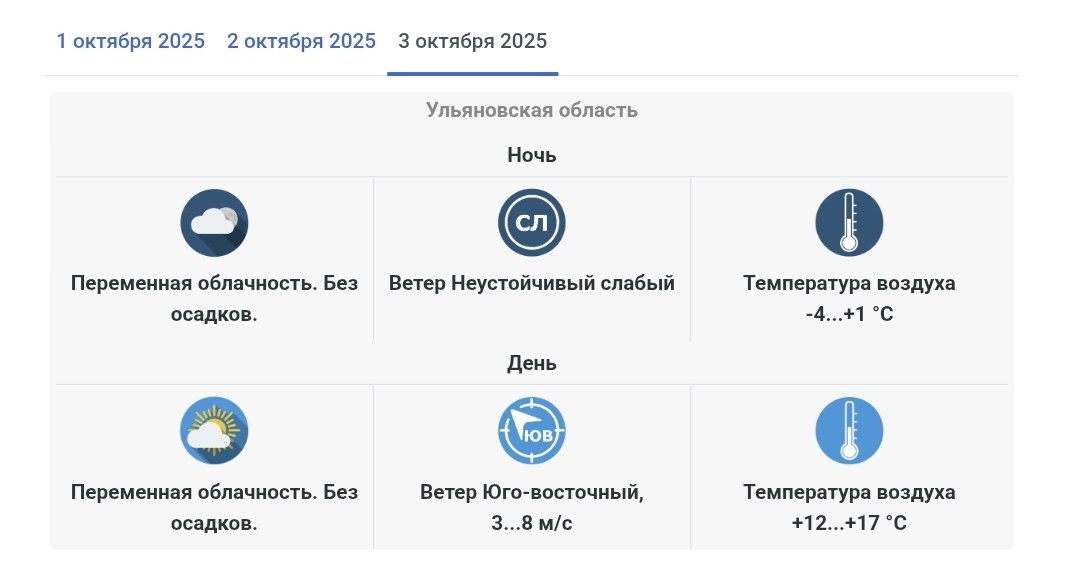Click the light blue daytime thermometer icon
The height and width of the screenshot is (564, 1079).
pos(849,430)
